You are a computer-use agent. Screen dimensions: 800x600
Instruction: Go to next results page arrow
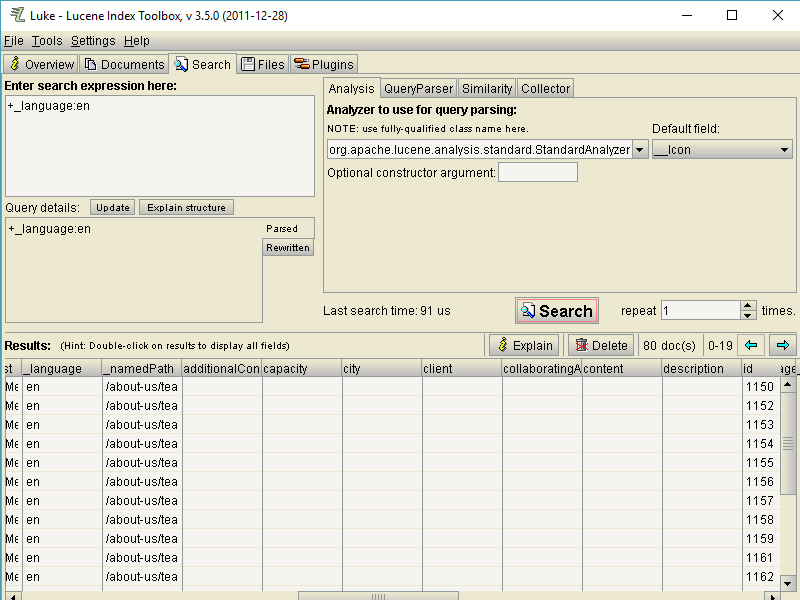[783, 345]
